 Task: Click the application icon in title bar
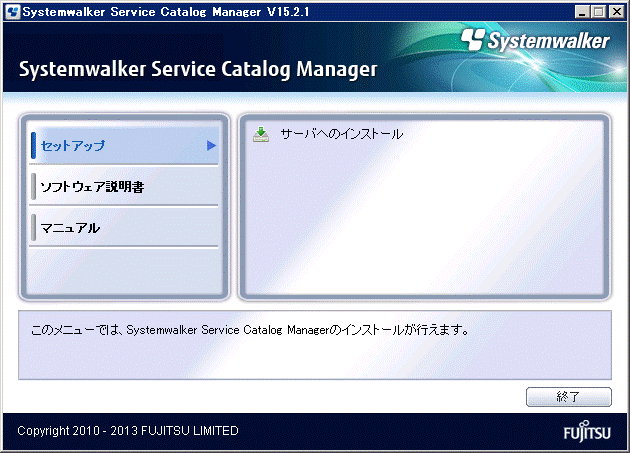click(11, 11)
